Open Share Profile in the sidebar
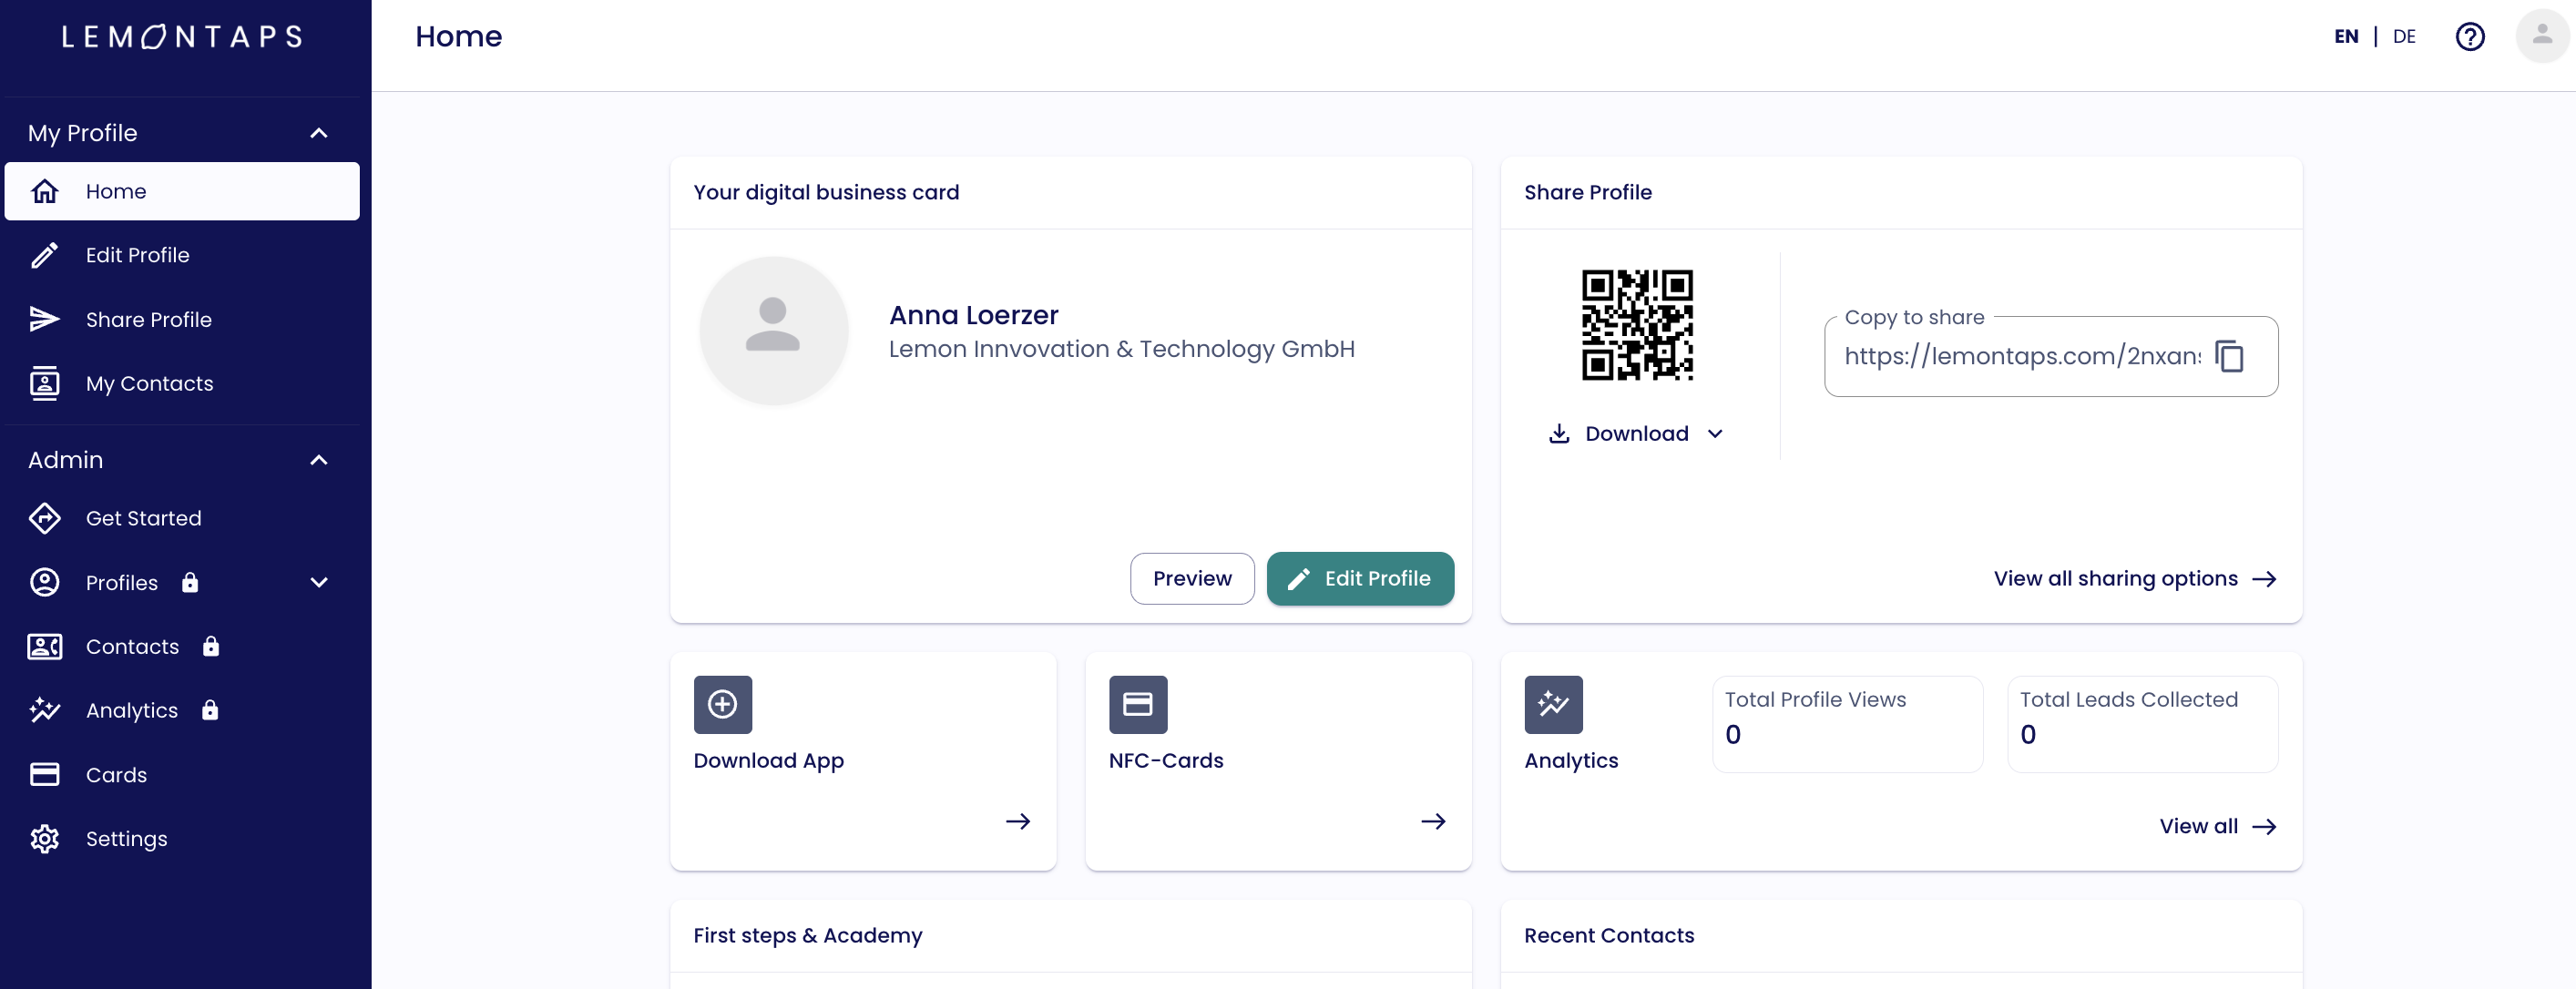The image size is (2576, 989). 148,320
